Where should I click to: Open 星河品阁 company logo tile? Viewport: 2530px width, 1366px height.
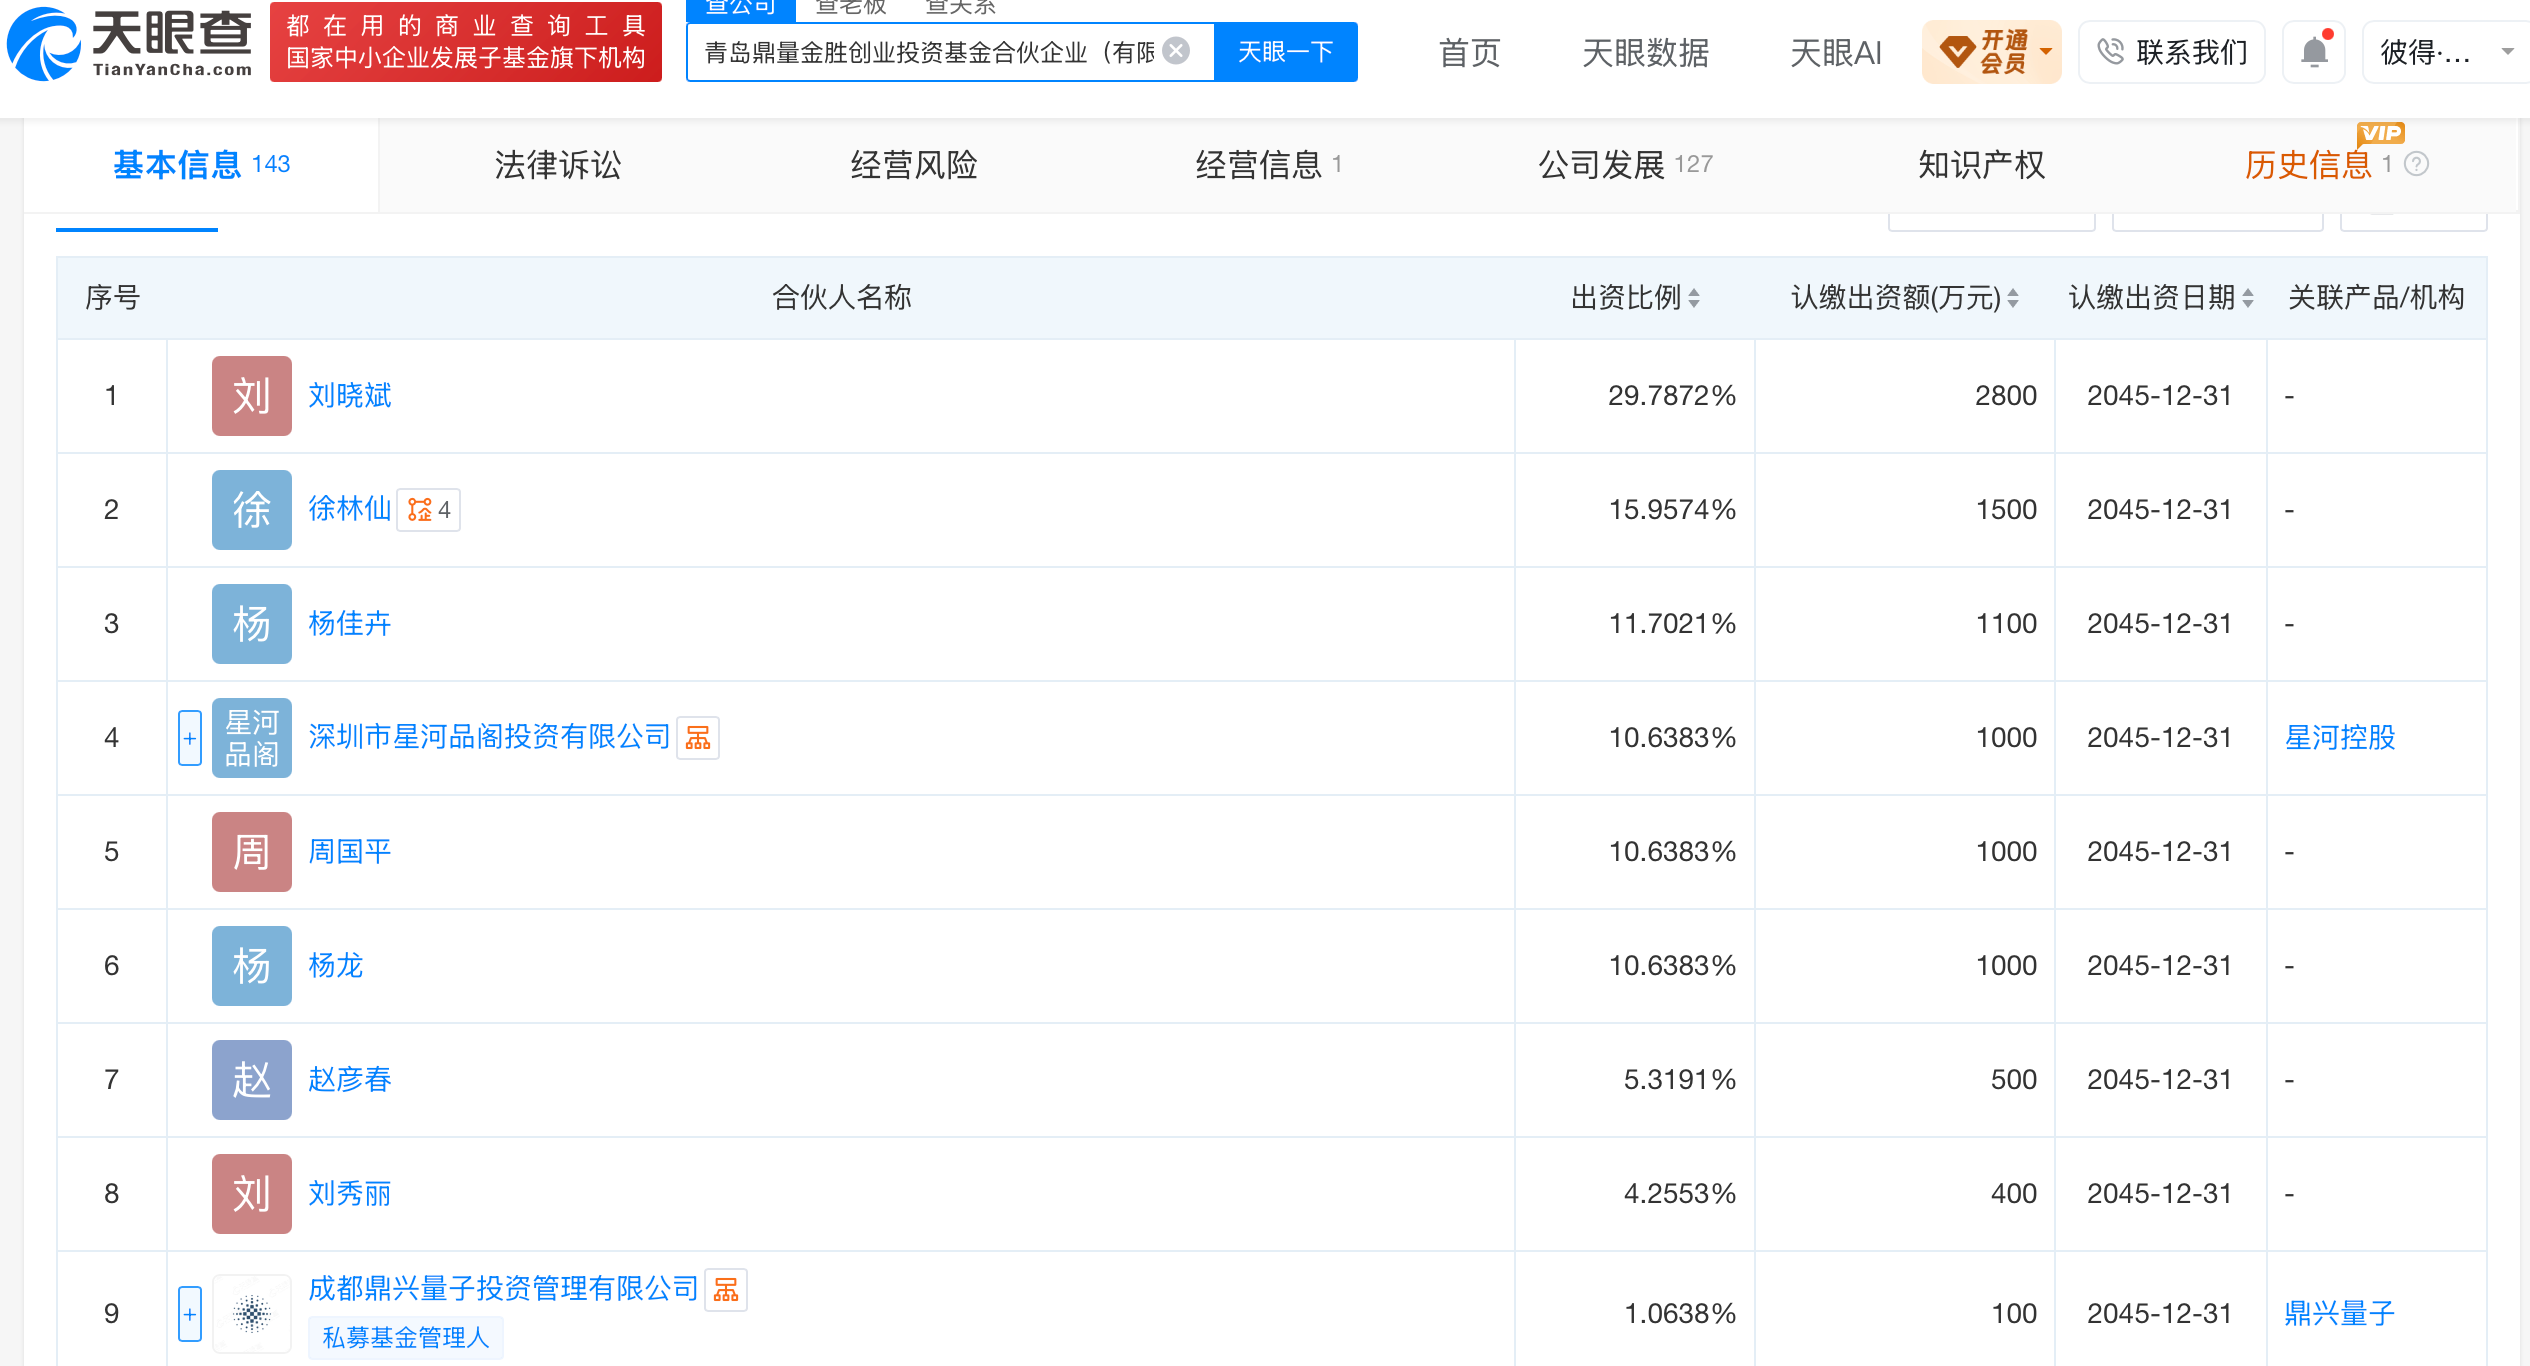click(252, 738)
